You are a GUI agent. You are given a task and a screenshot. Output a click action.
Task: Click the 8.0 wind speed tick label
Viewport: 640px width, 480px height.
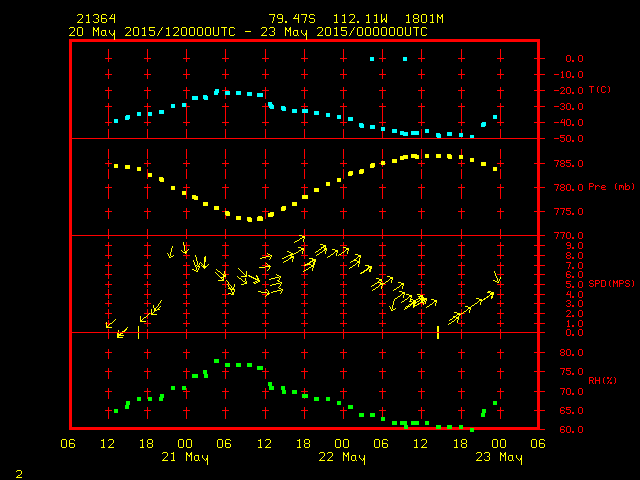574,256
